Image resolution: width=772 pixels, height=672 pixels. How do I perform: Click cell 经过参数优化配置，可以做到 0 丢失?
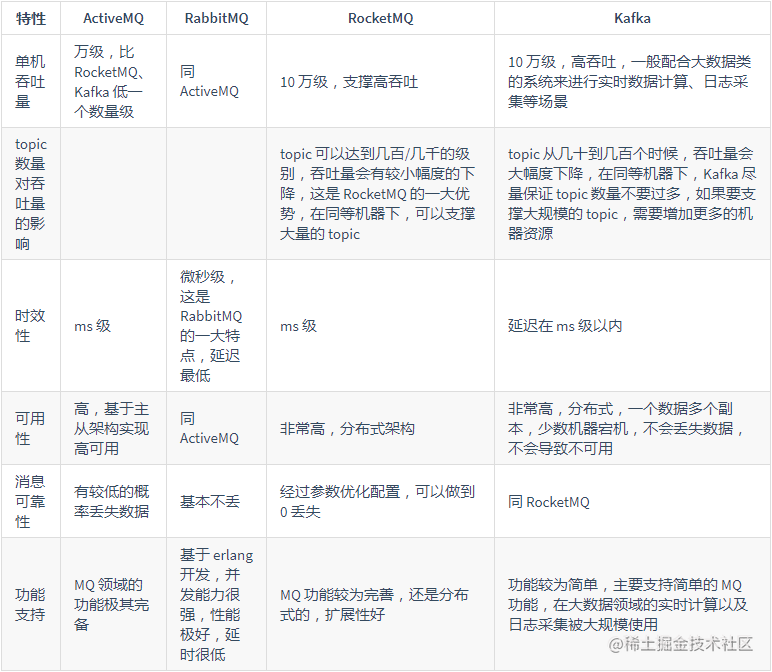point(380,501)
